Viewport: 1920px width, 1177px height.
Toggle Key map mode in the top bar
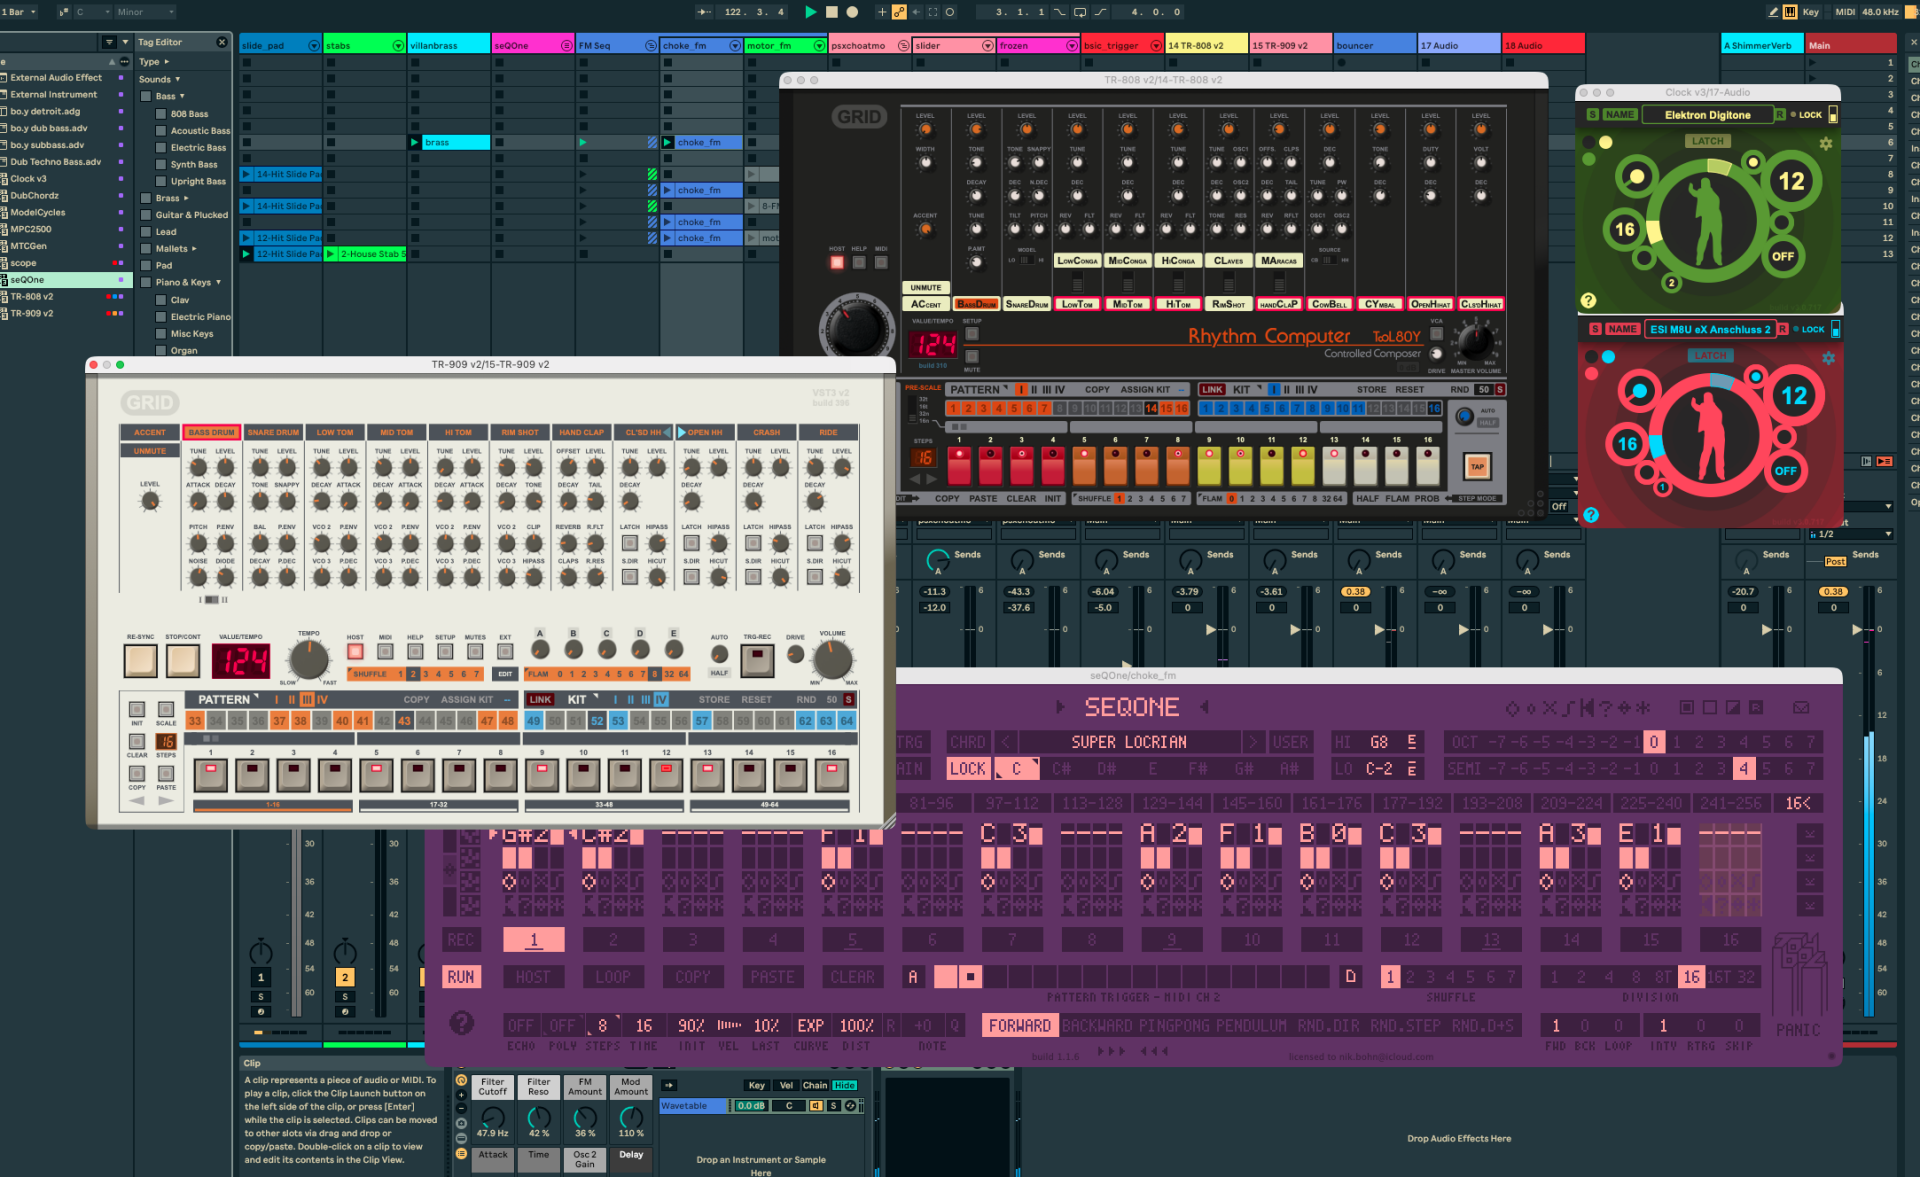click(x=1810, y=12)
